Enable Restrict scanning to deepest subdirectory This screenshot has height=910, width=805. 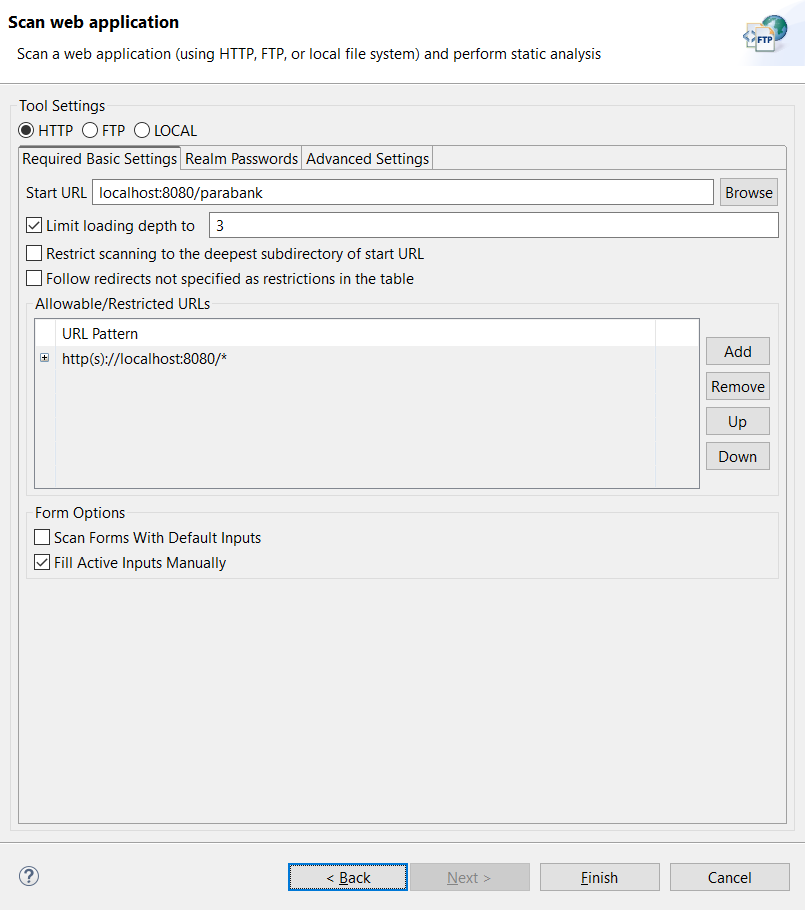tap(34, 253)
